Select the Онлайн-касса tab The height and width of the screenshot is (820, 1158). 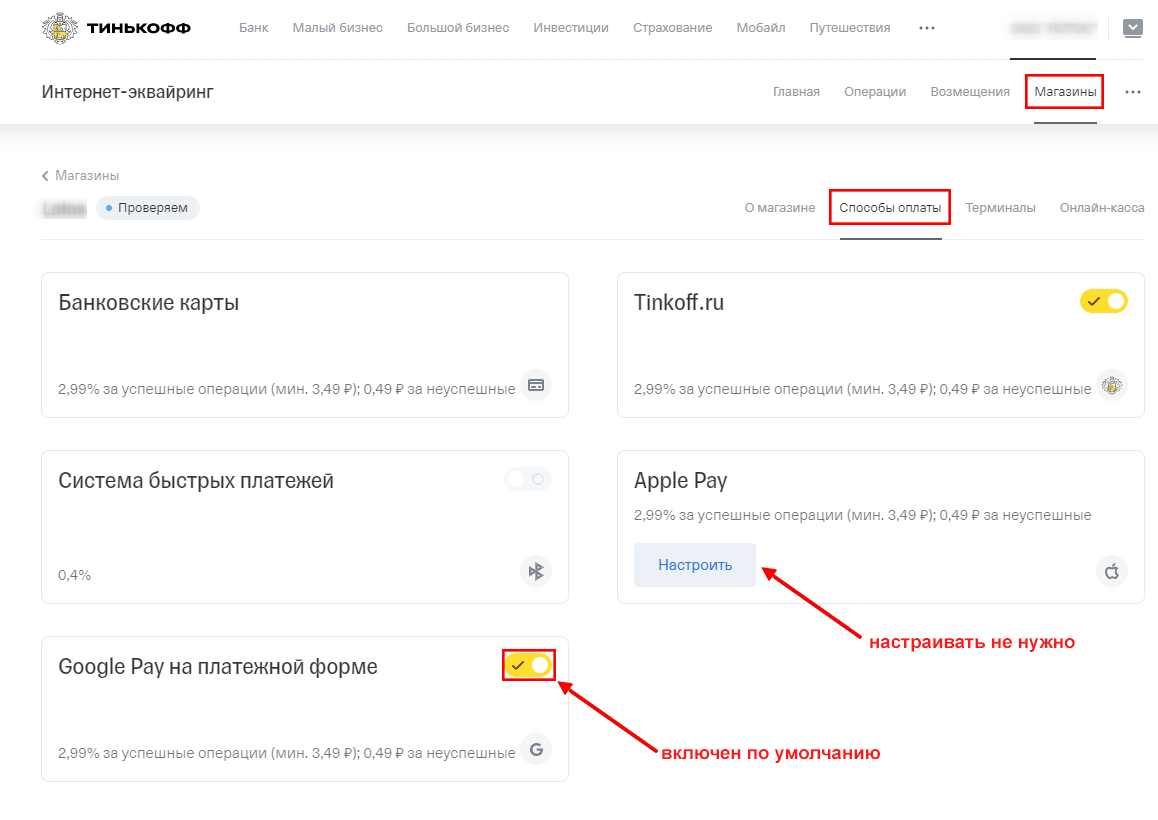[1102, 208]
